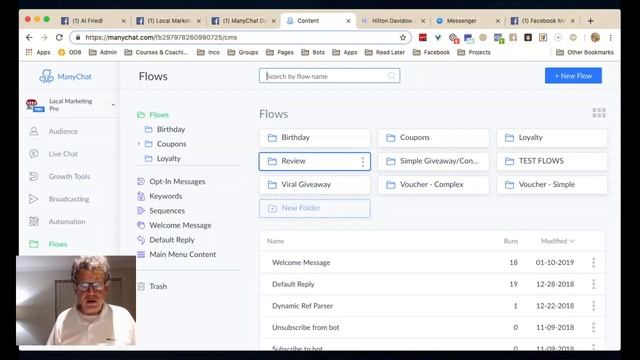Viewport: 640px width, 360px height.
Task: Switch to the Al Friedl Facebook tab
Action: [x=93, y=21]
